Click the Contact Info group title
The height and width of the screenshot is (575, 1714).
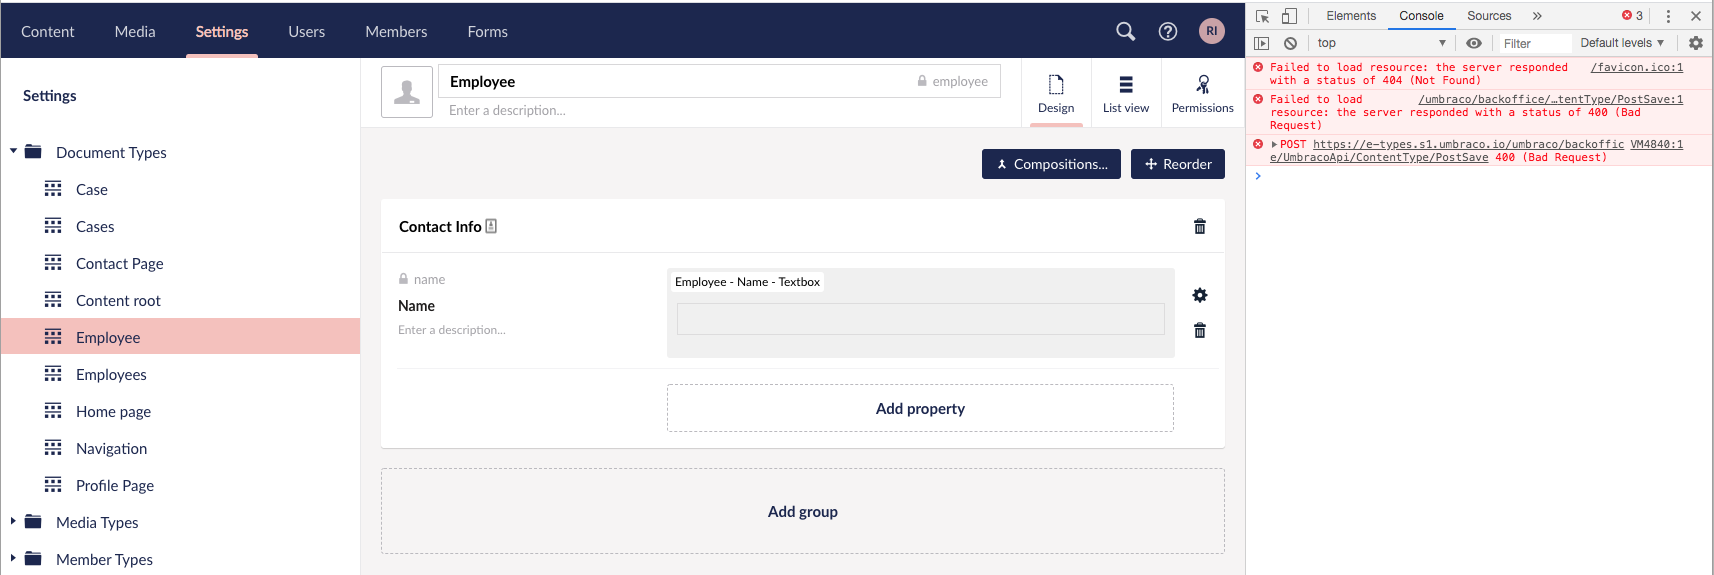click(440, 227)
